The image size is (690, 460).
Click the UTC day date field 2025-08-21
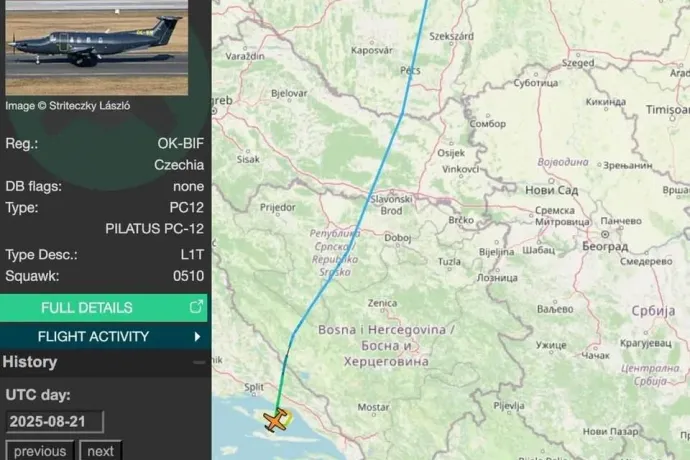[x=55, y=422]
